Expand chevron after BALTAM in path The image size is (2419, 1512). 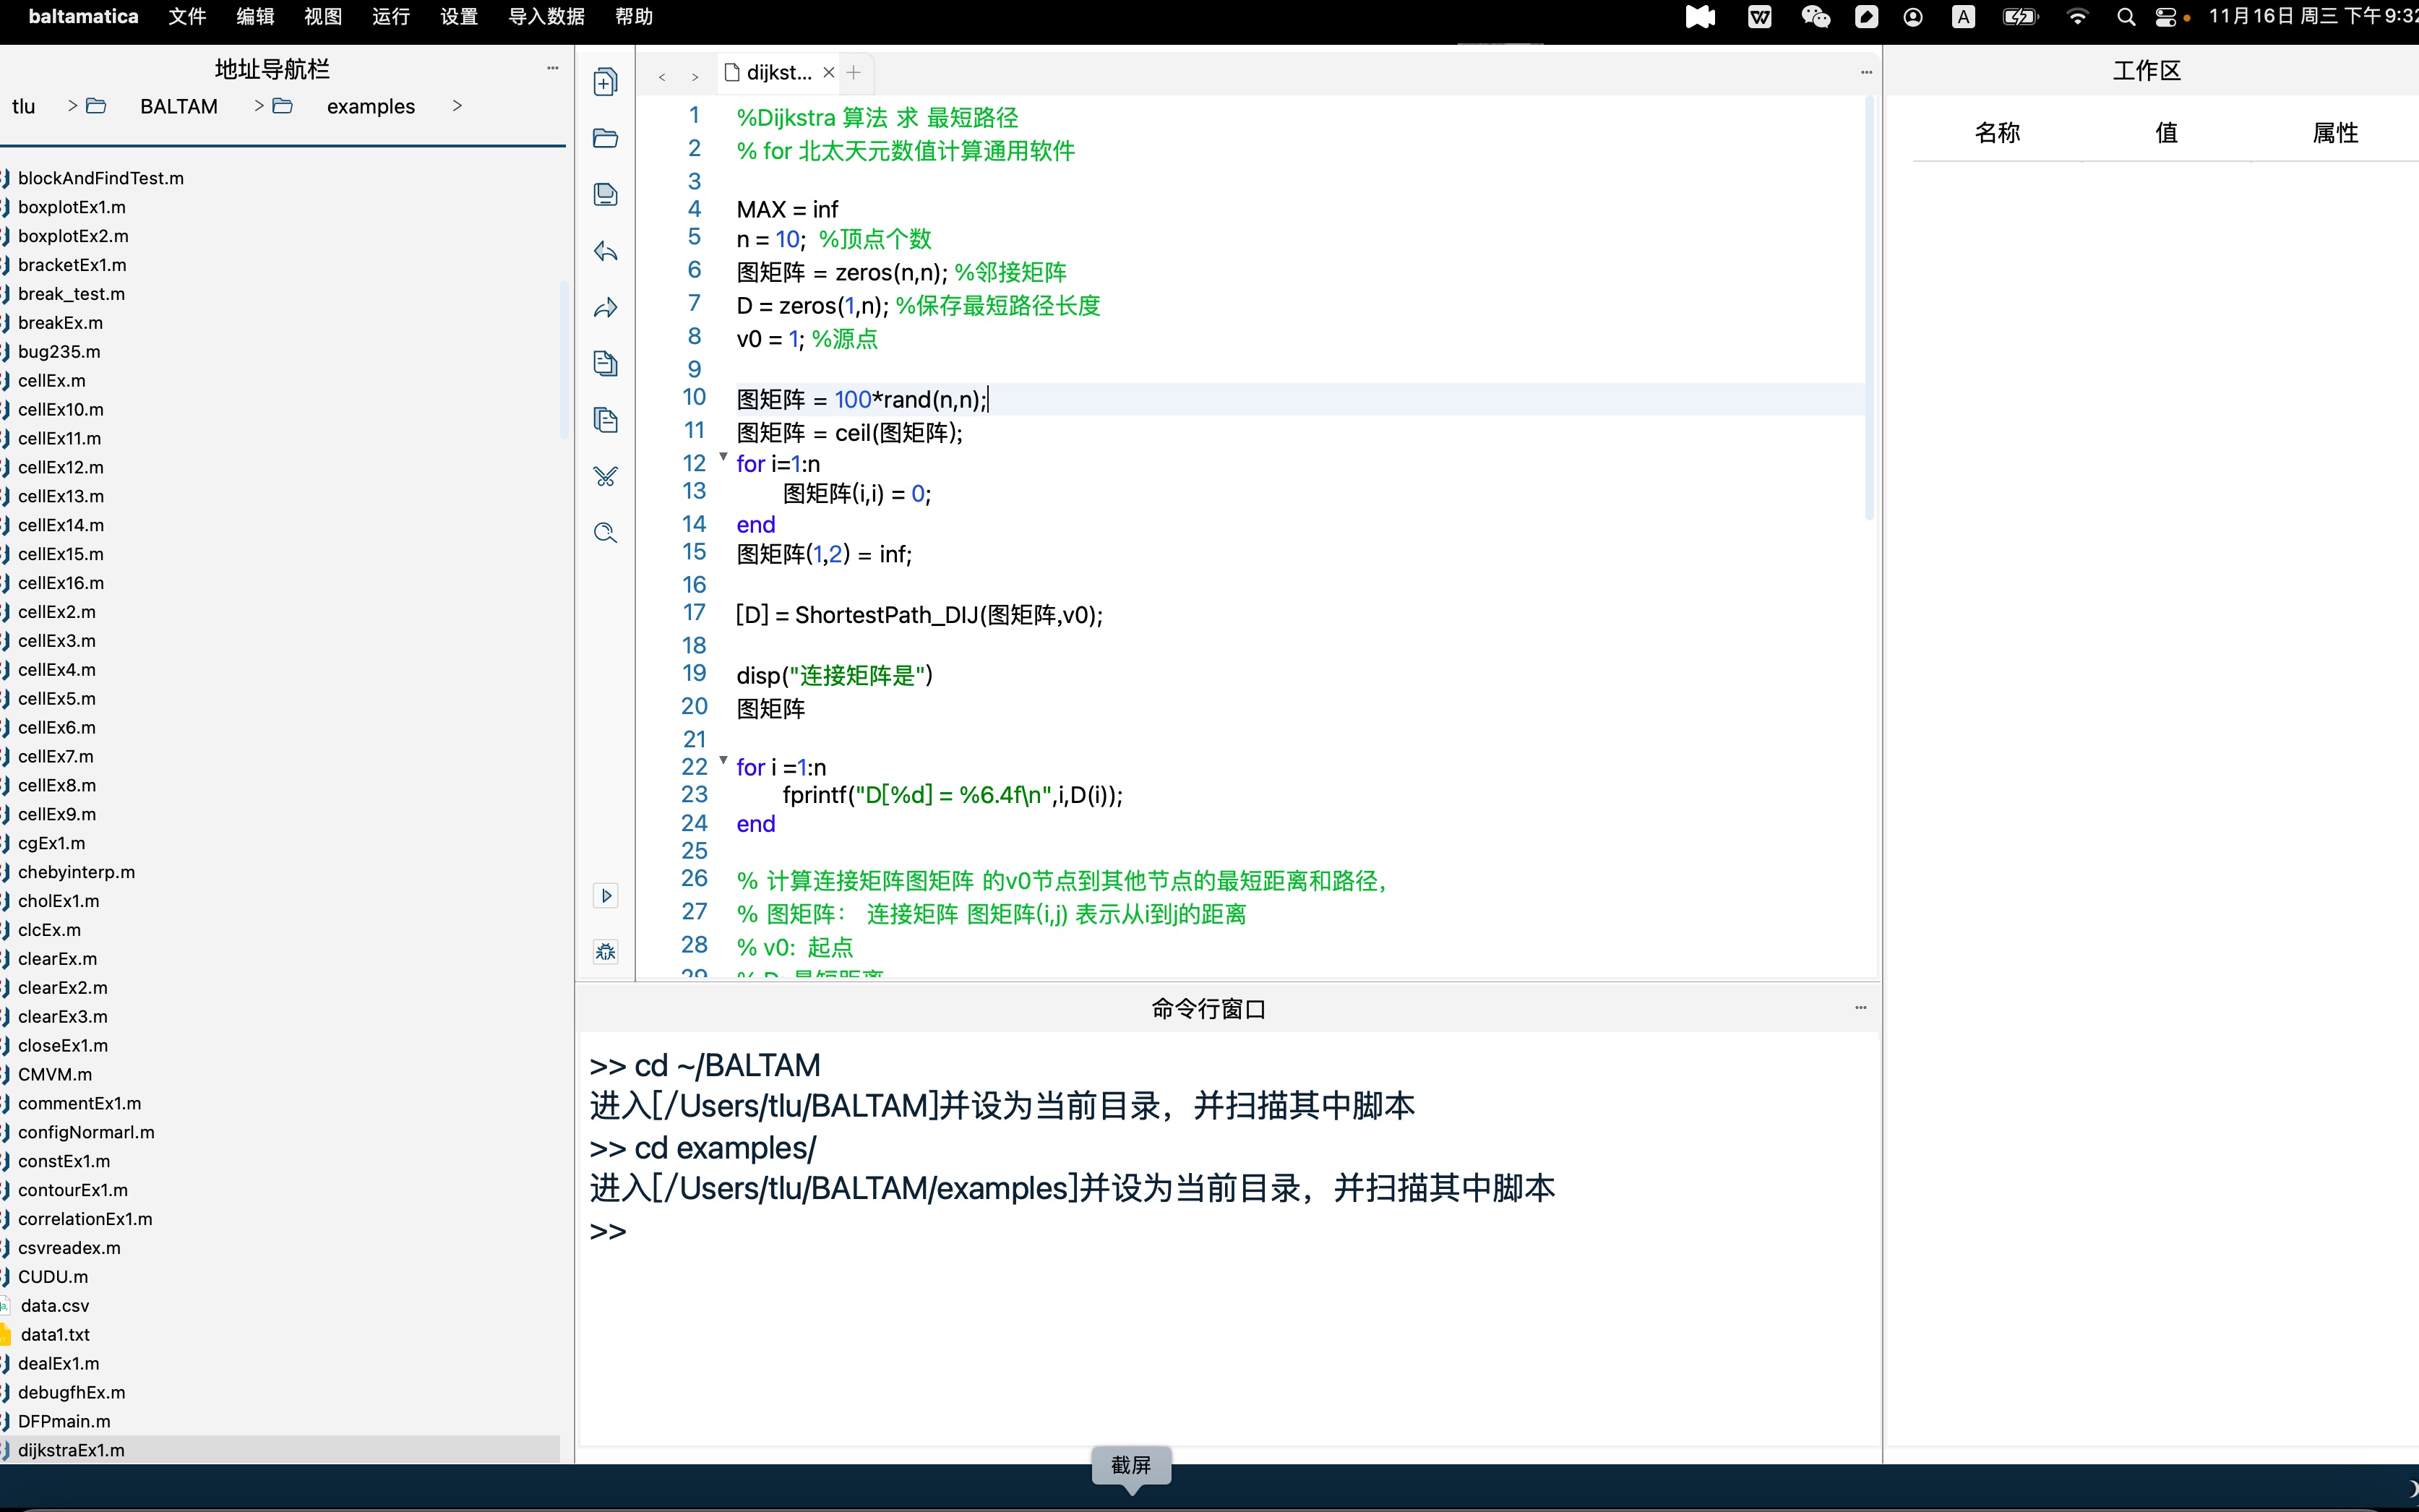(259, 105)
